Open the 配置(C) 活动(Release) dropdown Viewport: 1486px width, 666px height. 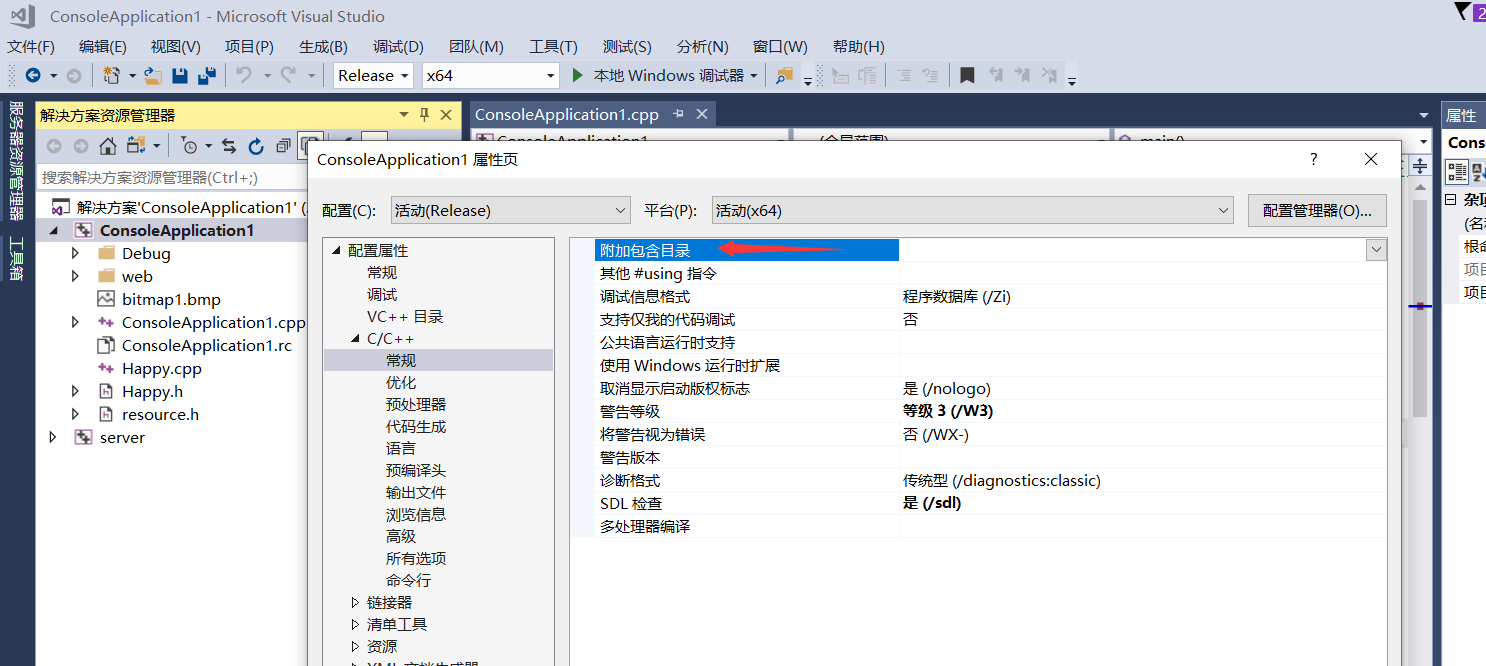510,211
